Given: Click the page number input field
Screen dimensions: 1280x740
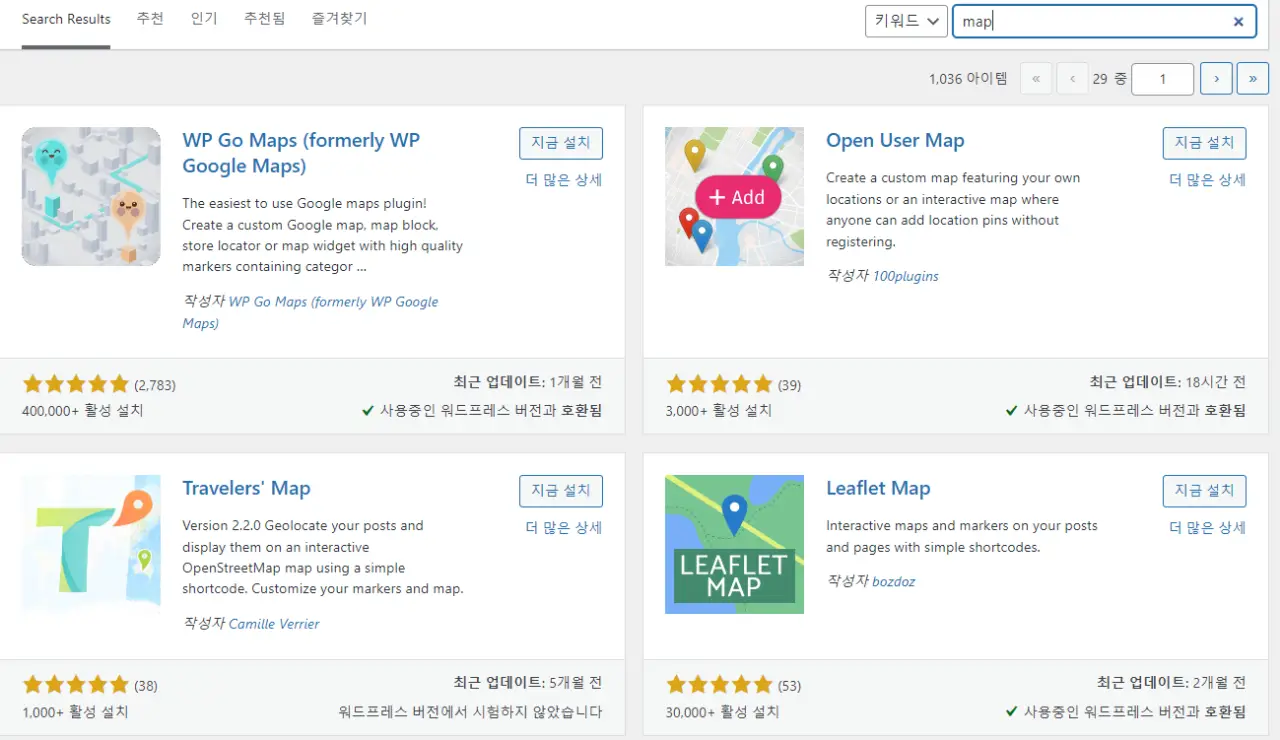Looking at the screenshot, I should click(x=1162, y=78).
